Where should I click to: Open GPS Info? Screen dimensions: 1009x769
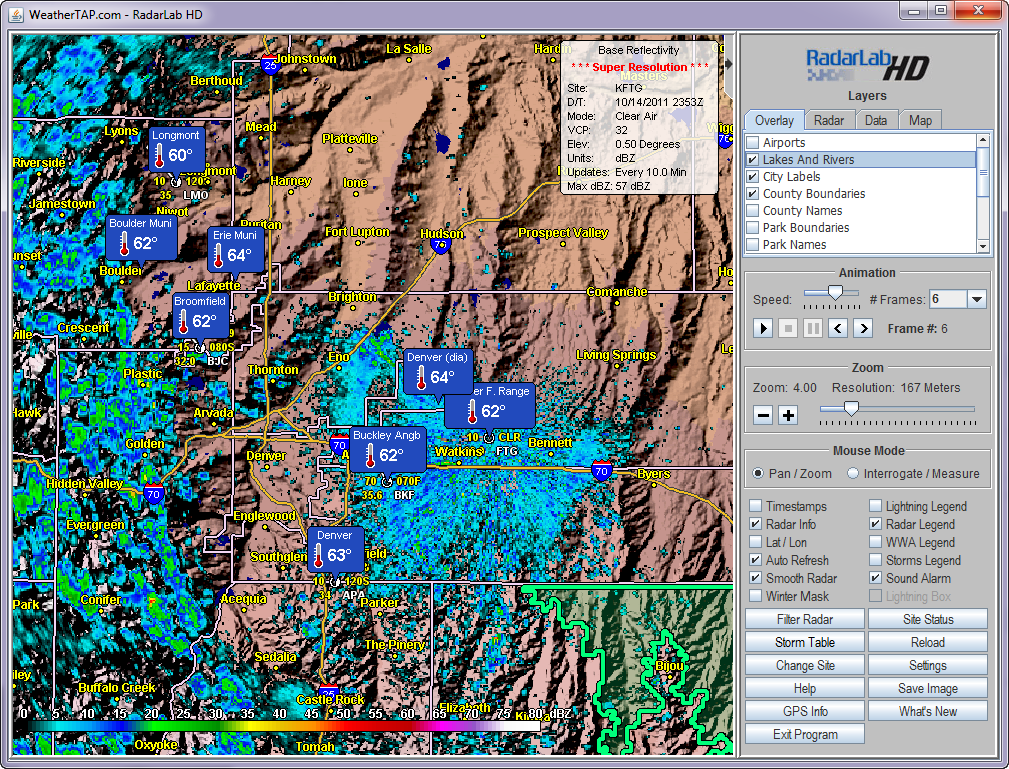pyautogui.click(x=805, y=712)
